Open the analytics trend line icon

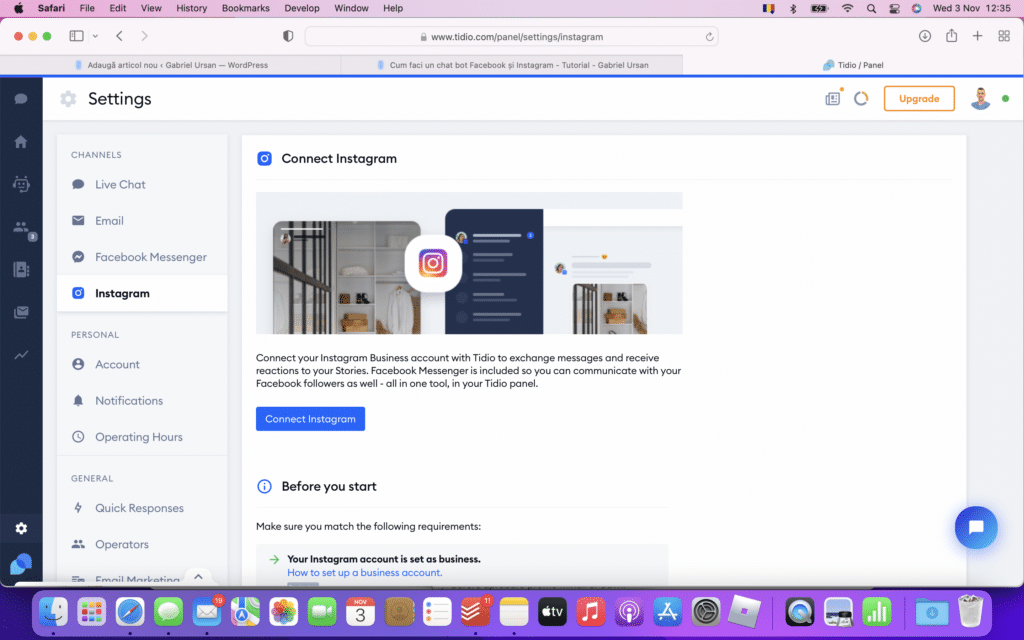[21, 355]
